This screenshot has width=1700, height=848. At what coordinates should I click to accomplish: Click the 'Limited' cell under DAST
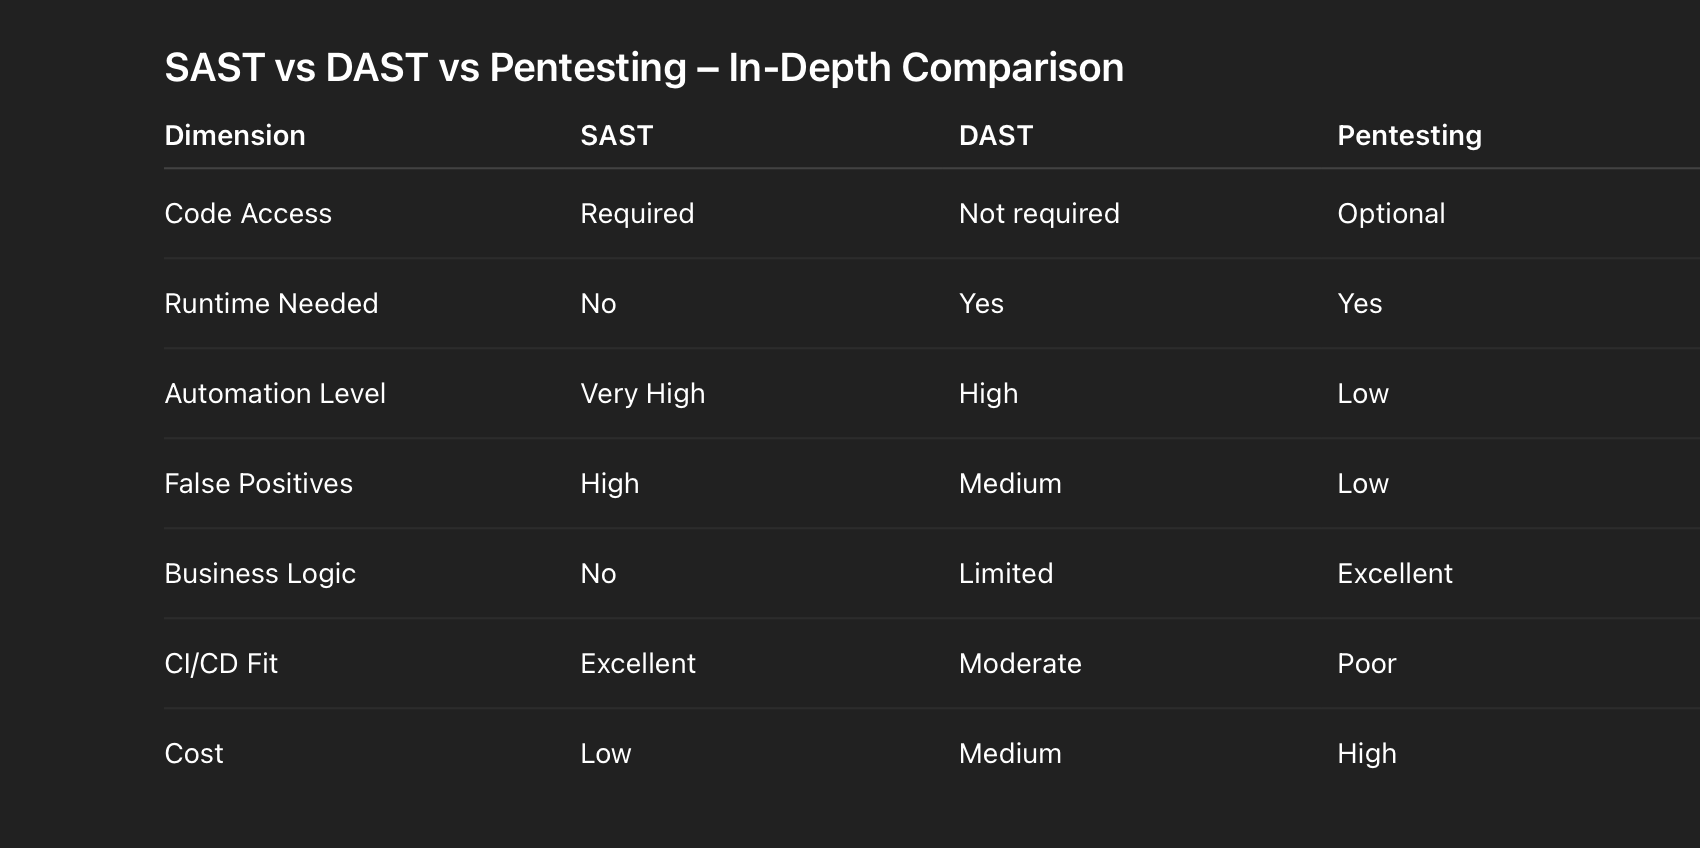pos(1005,574)
